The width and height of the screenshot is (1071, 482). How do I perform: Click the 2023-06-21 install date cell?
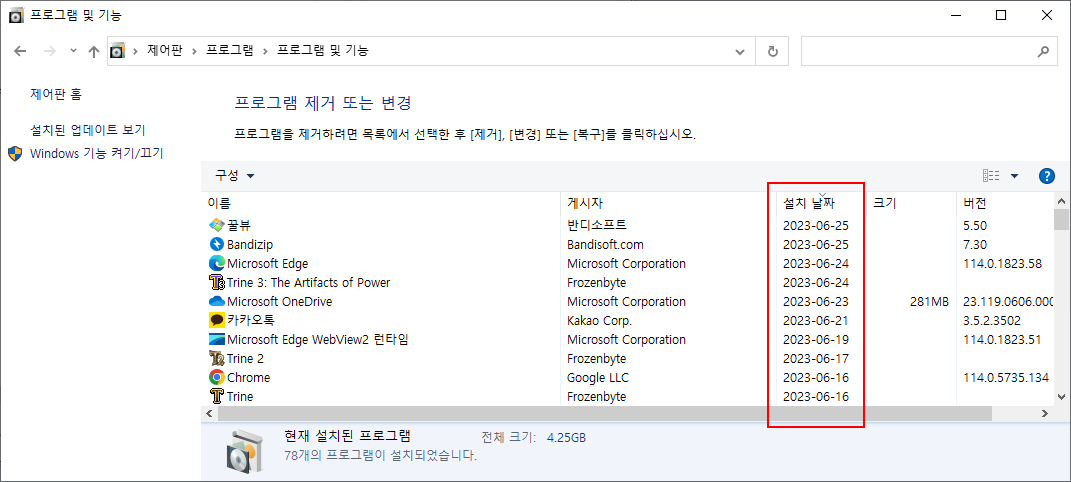click(x=816, y=320)
